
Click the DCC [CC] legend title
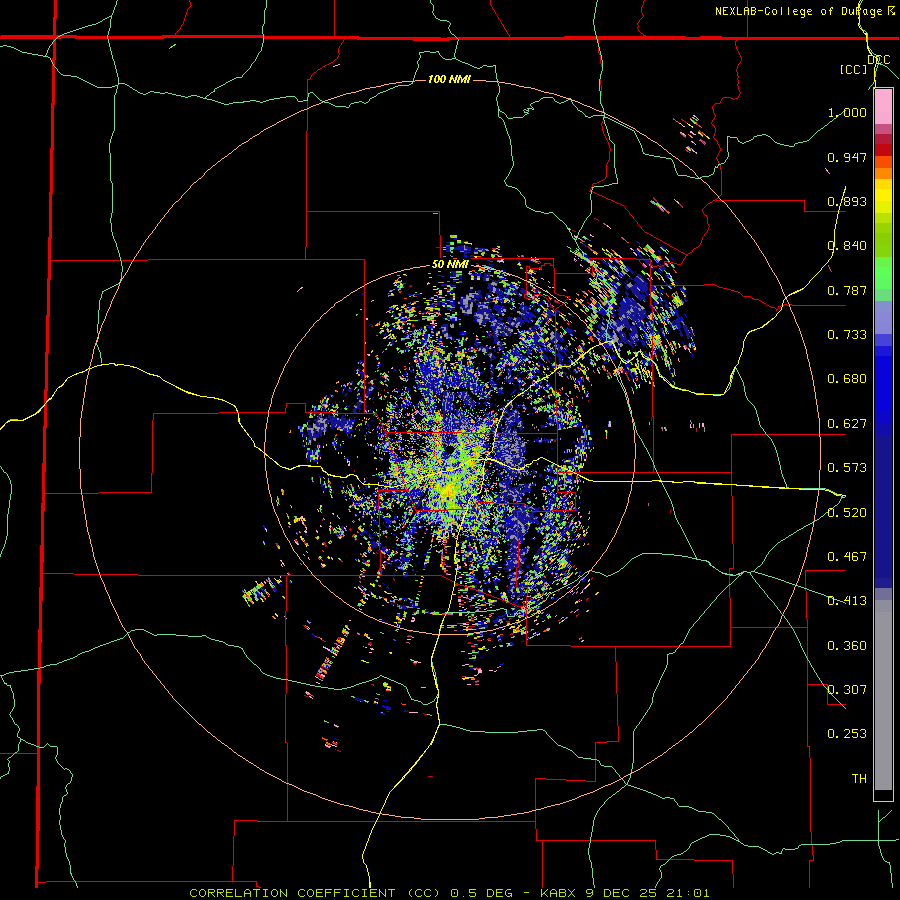pyautogui.click(x=865, y=64)
